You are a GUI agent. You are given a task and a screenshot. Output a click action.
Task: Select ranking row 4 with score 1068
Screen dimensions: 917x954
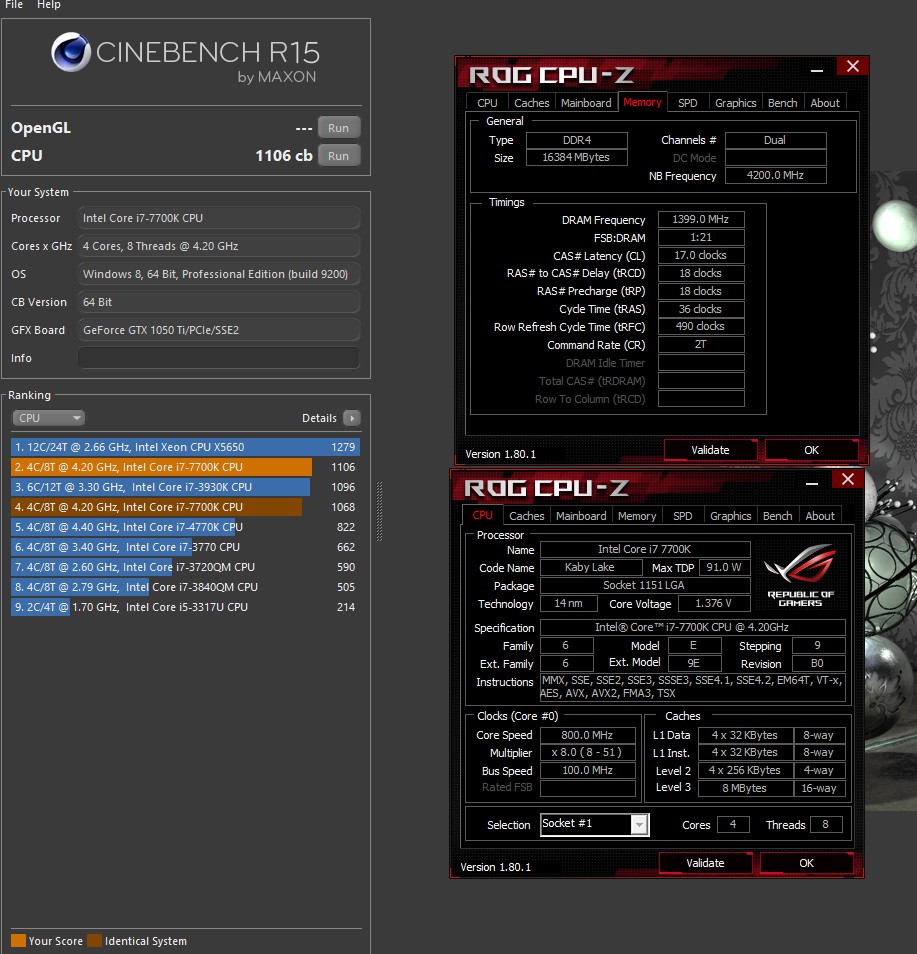pyautogui.click(x=185, y=507)
